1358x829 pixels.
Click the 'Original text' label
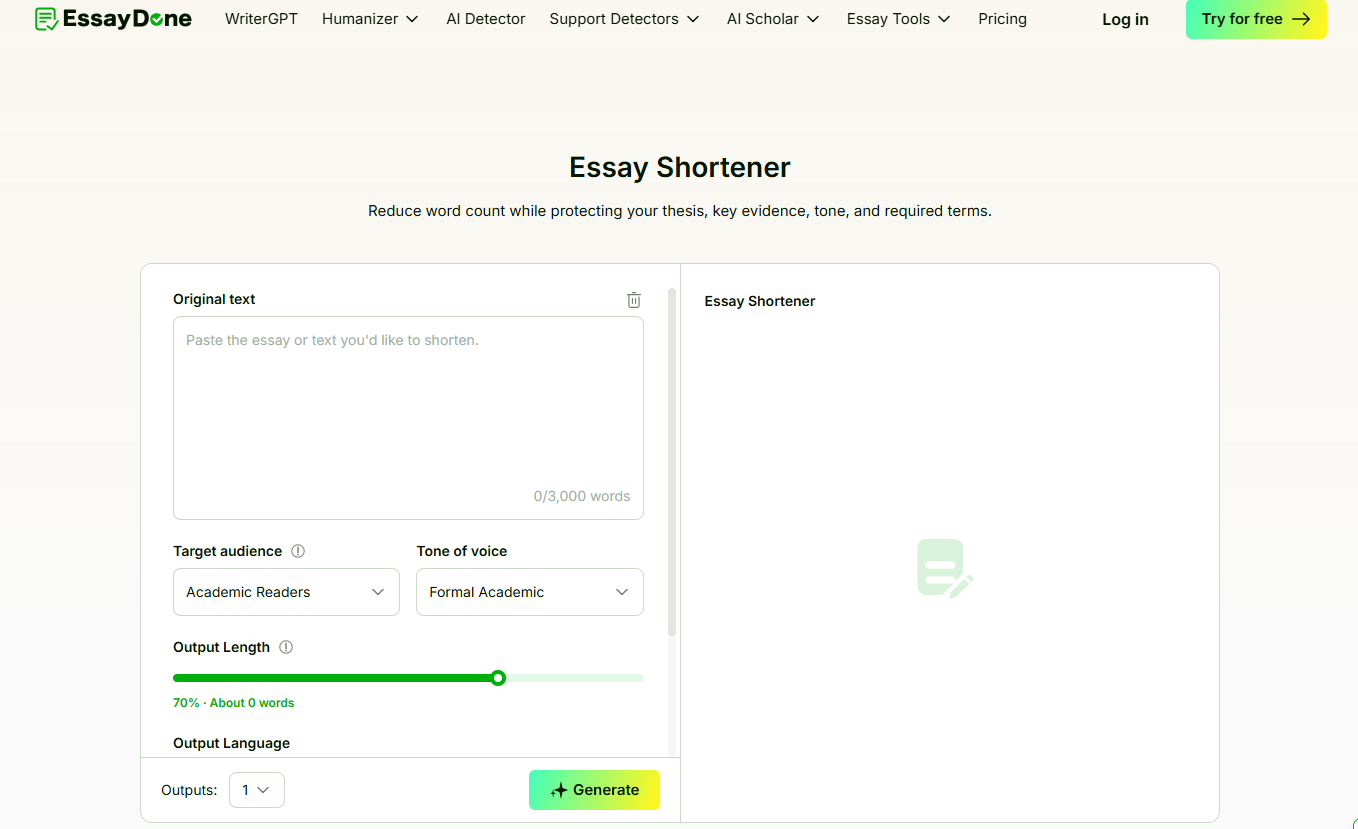pos(214,299)
